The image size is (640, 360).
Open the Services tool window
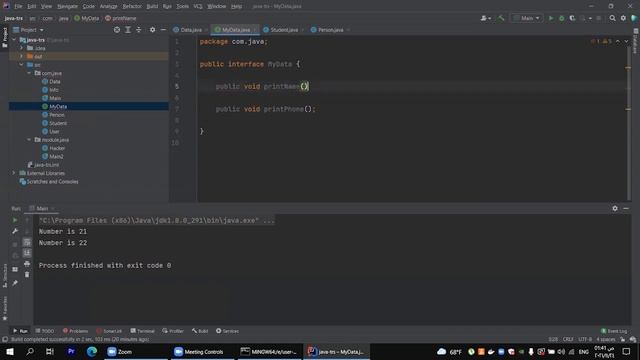point(227,331)
